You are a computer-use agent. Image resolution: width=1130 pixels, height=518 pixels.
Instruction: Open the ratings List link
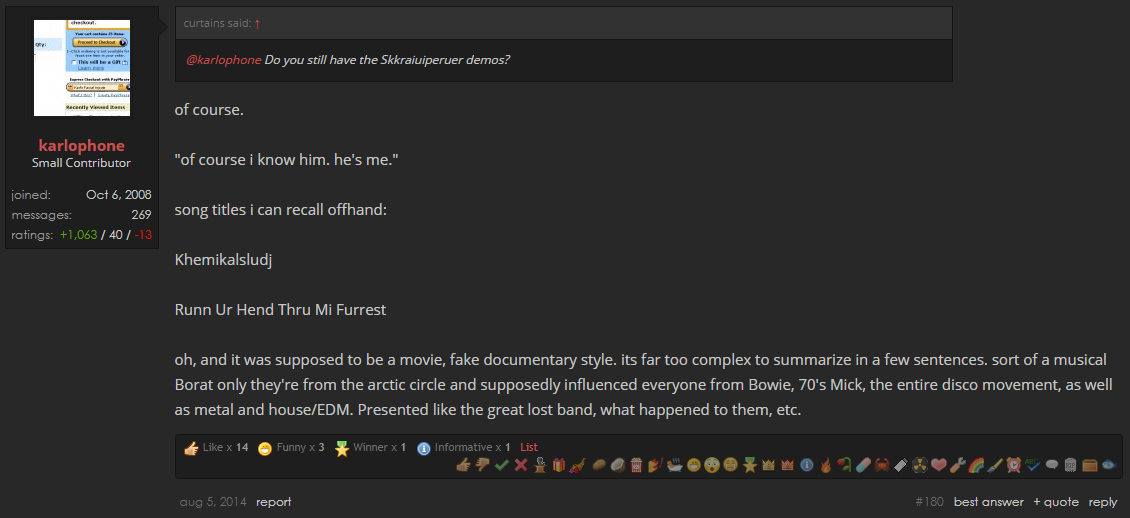click(529, 447)
